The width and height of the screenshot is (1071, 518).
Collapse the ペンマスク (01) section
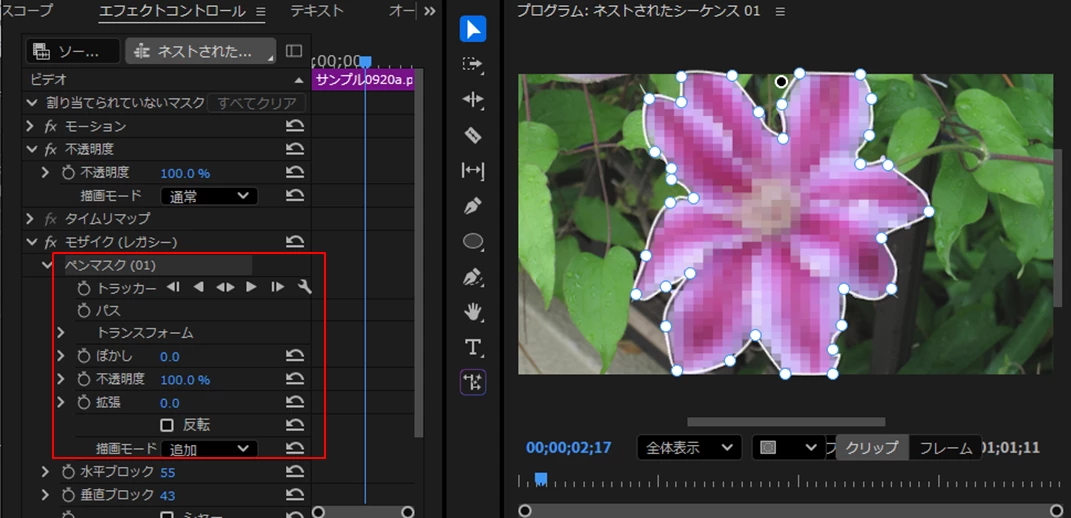coord(47,264)
